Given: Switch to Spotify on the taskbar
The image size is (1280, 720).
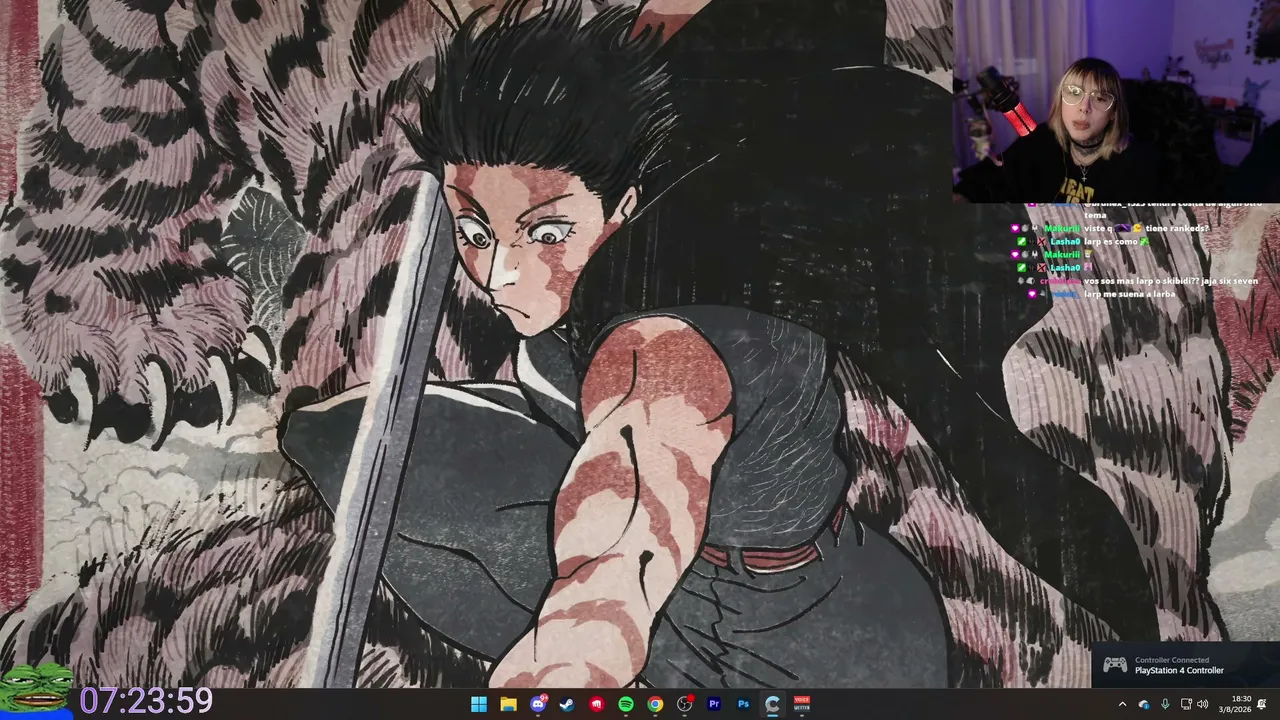Looking at the screenshot, I should click(x=626, y=704).
